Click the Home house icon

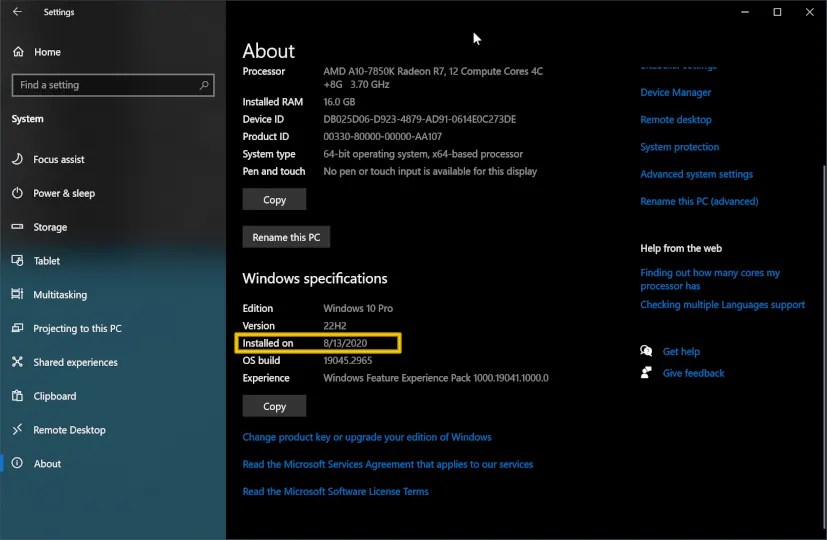tap(18, 52)
